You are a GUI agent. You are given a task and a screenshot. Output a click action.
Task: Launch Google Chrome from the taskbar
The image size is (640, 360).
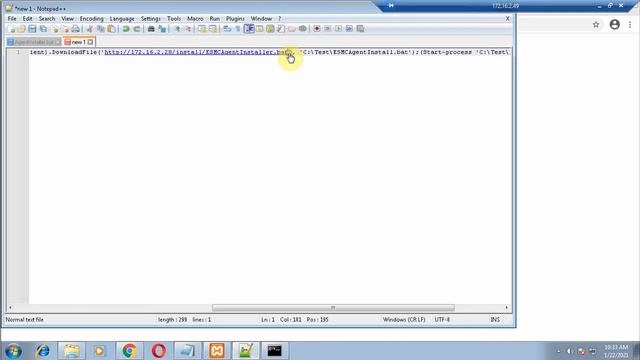[x=129, y=351]
